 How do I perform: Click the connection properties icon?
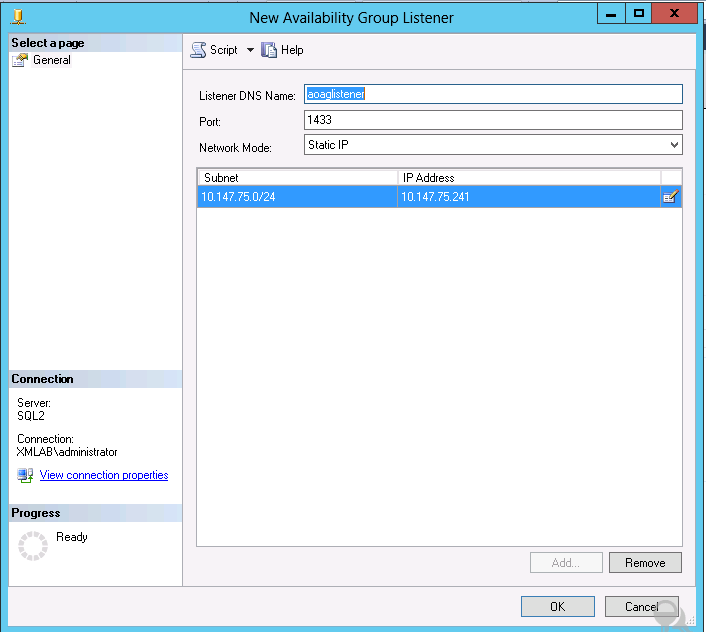tap(25, 475)
